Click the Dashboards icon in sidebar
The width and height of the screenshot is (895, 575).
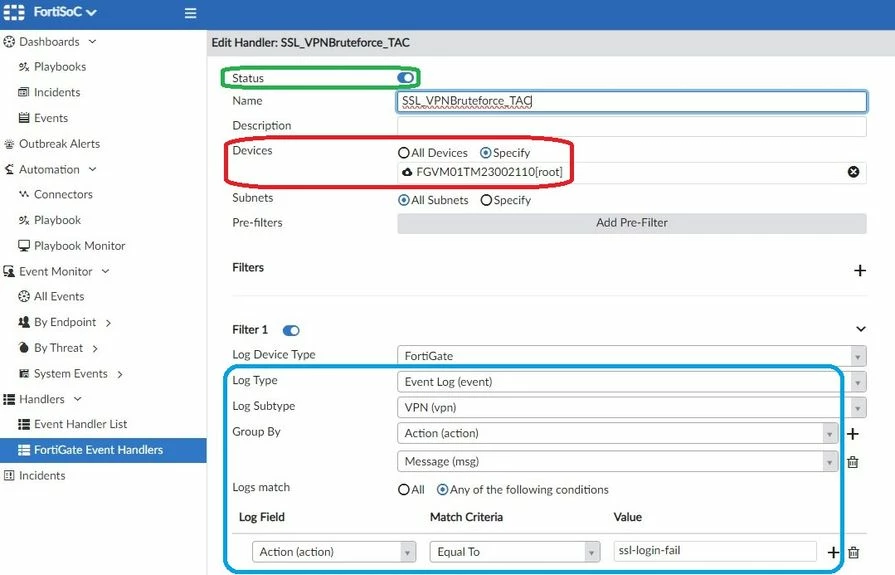click(9, 42)
